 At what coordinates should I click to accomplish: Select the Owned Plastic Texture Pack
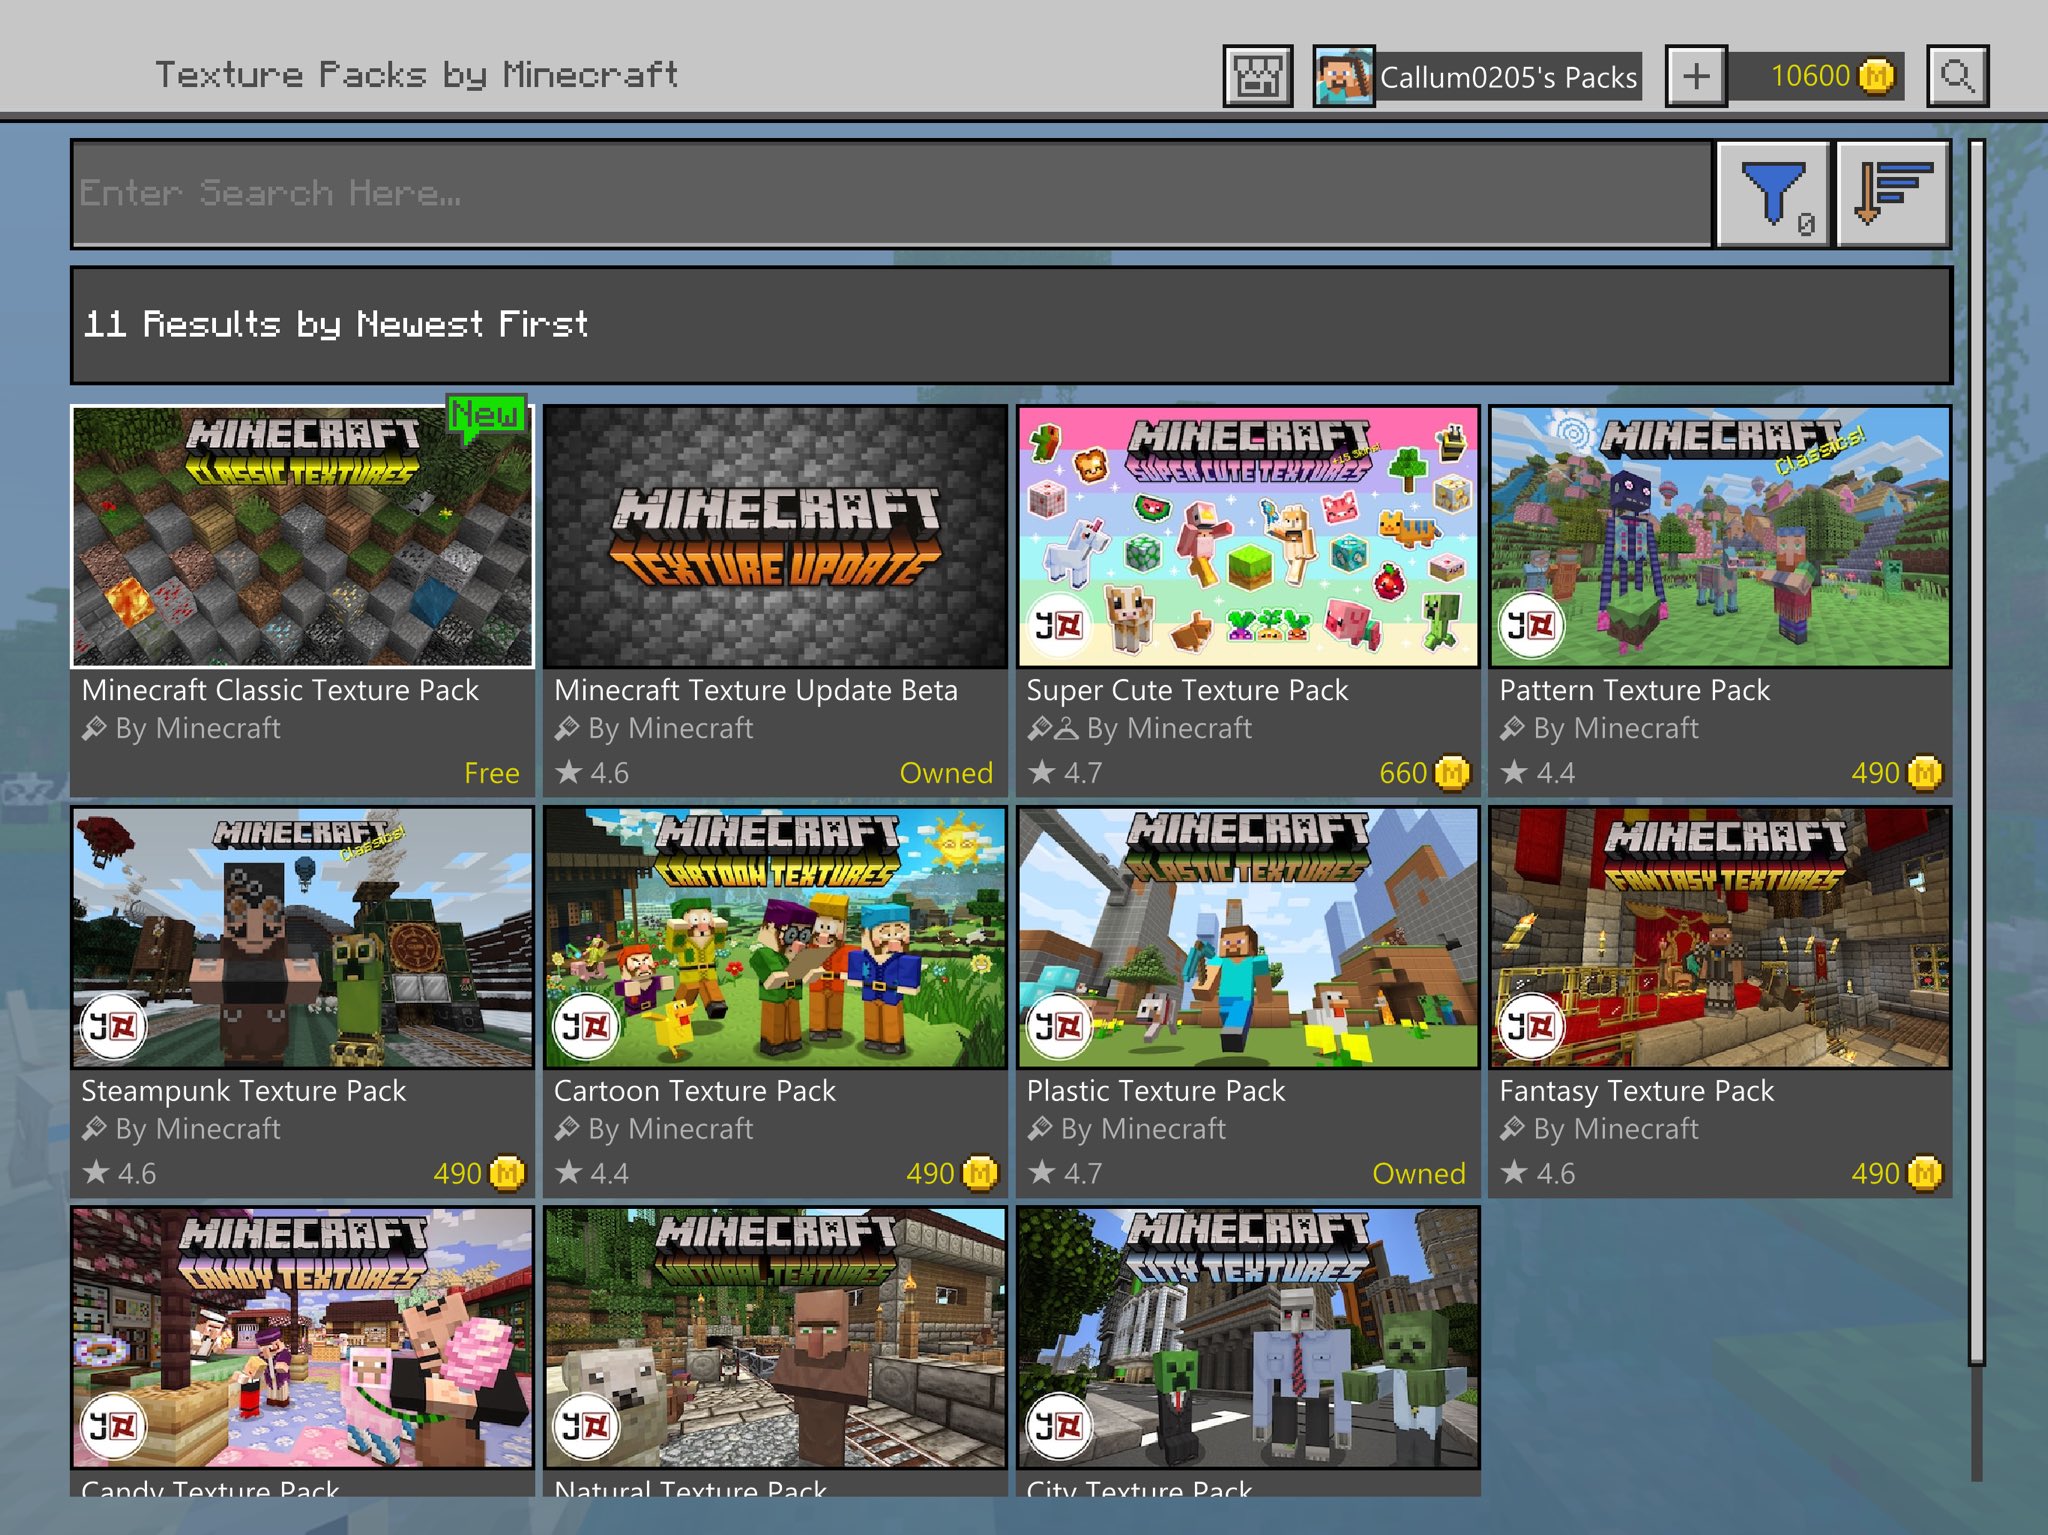(x=1247, y=938)
